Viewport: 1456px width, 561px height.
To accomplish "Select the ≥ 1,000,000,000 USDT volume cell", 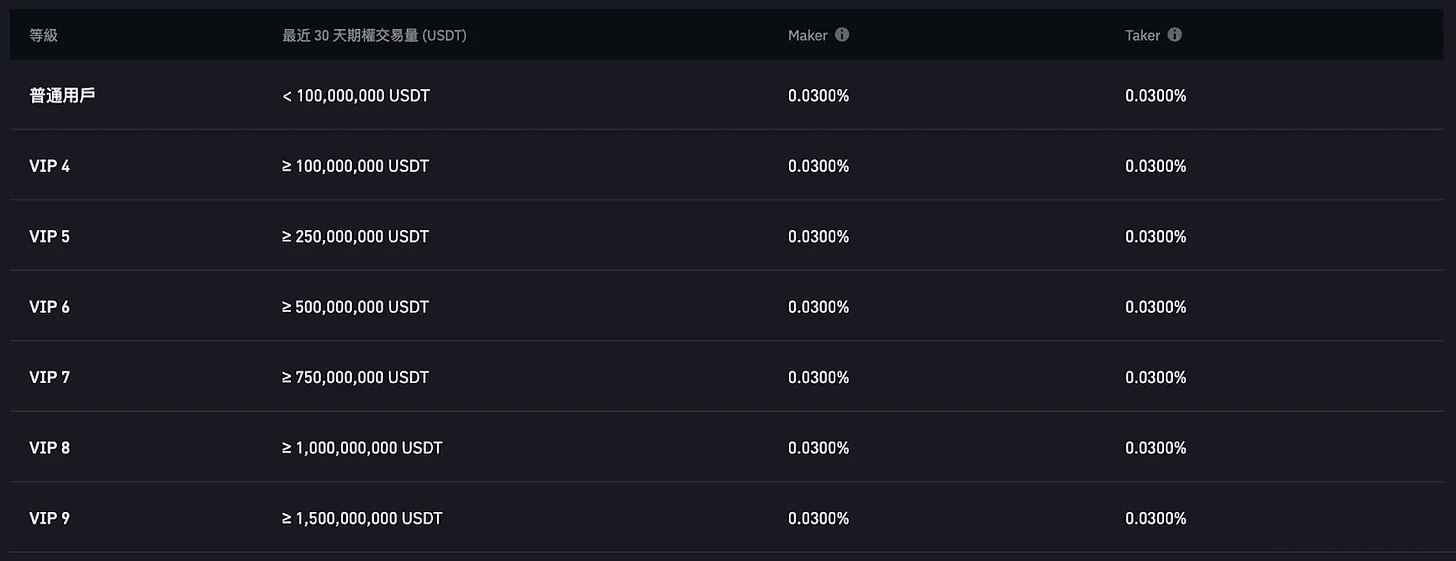I will (x=362, y=448).
